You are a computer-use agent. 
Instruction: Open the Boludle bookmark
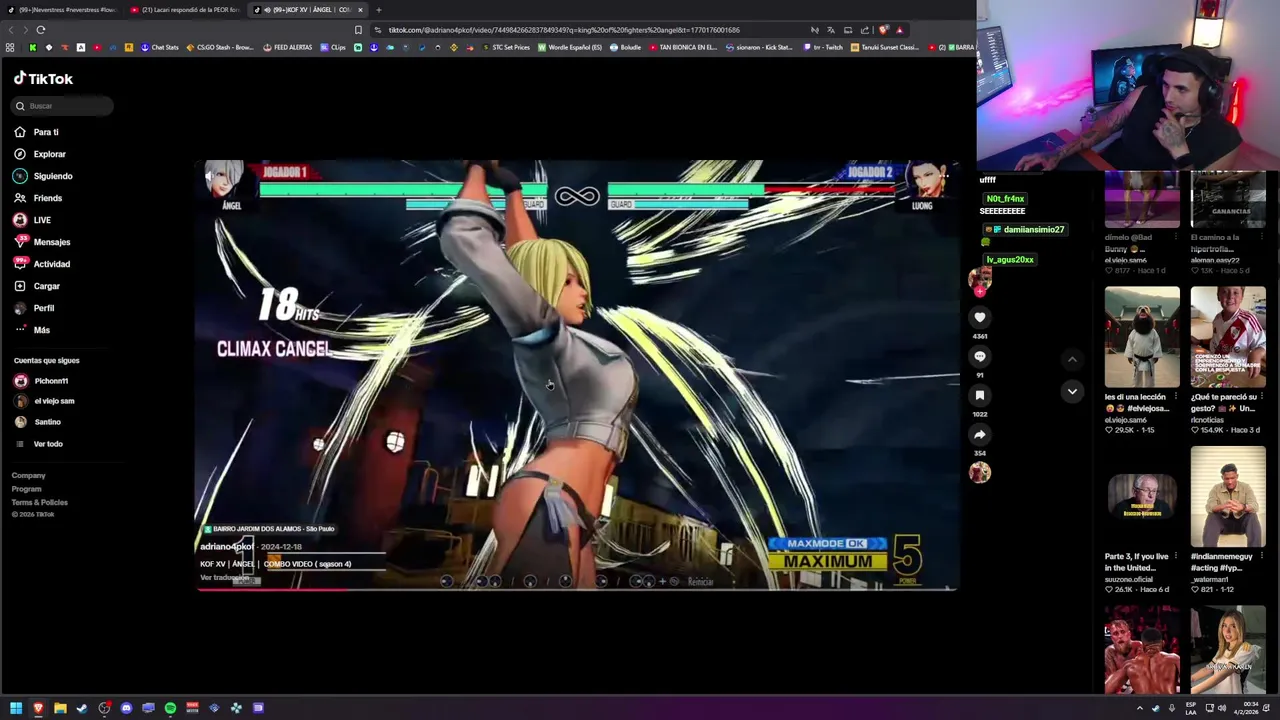[626, 47]
